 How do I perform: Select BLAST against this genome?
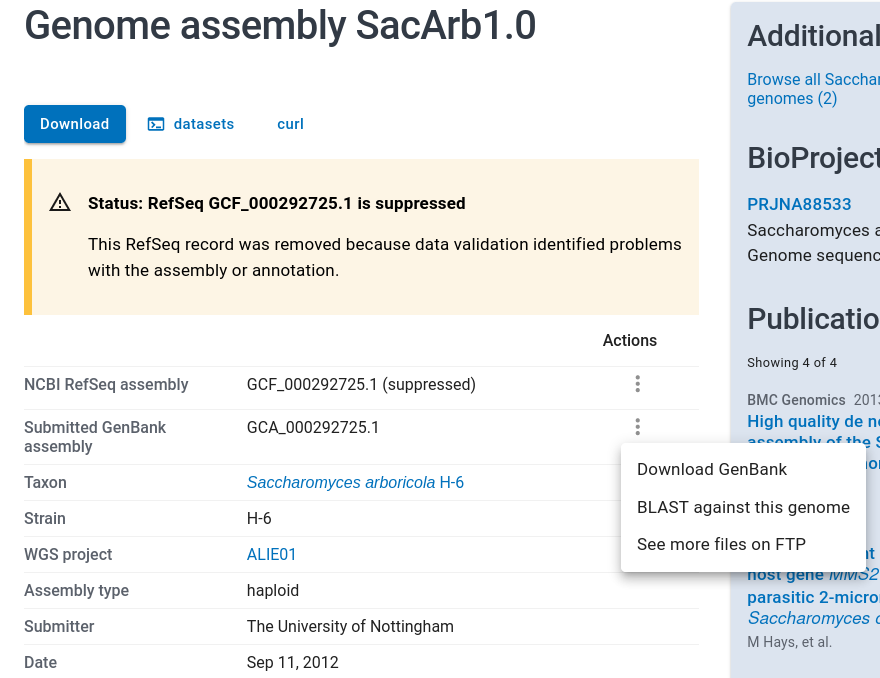click(743, 507)
